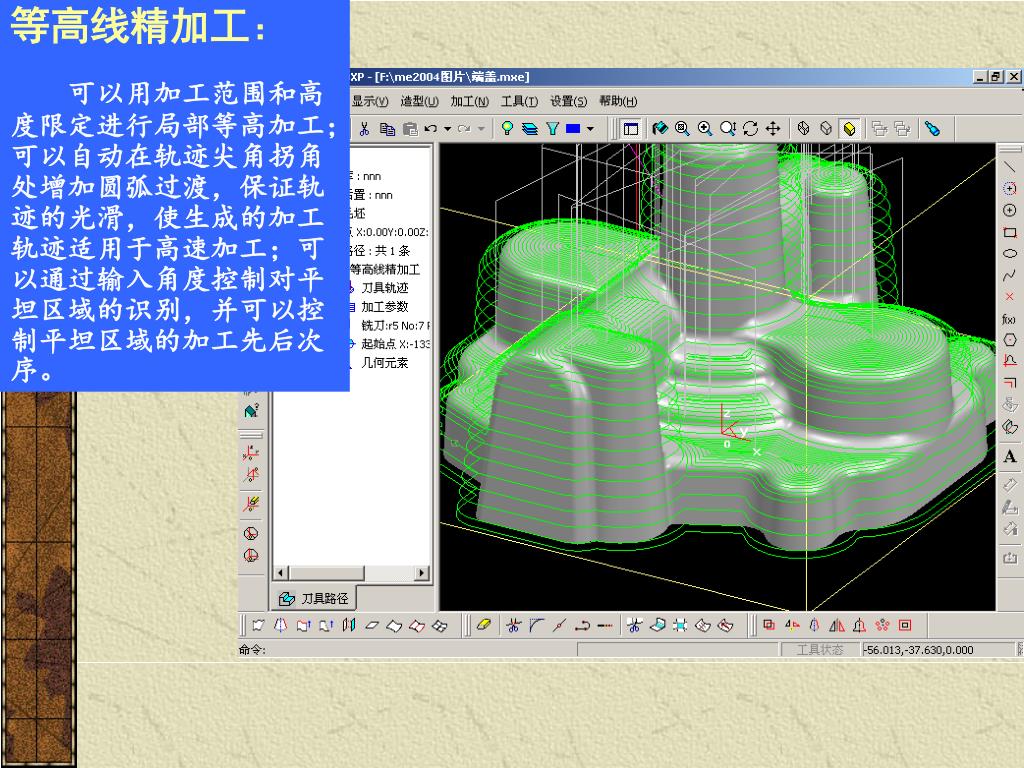Click the pan four-way arrows icon

pyautogui.click(x=773, y=128)
